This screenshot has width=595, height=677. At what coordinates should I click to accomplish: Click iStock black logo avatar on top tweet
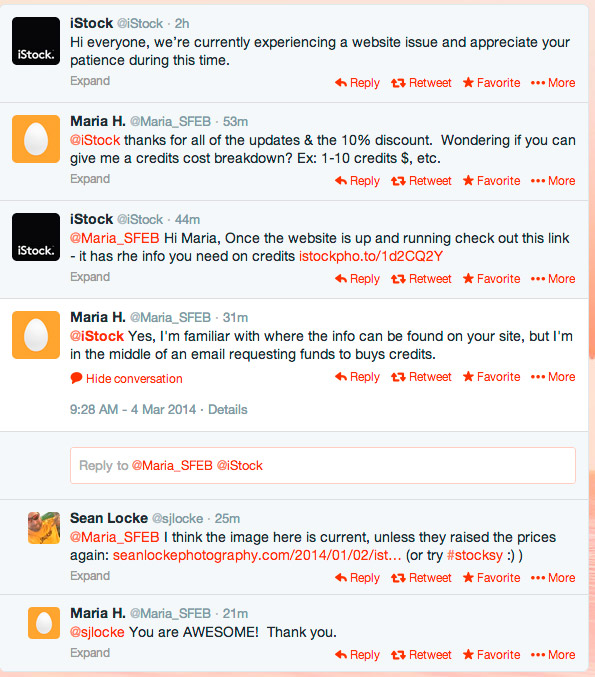[36, 41]
